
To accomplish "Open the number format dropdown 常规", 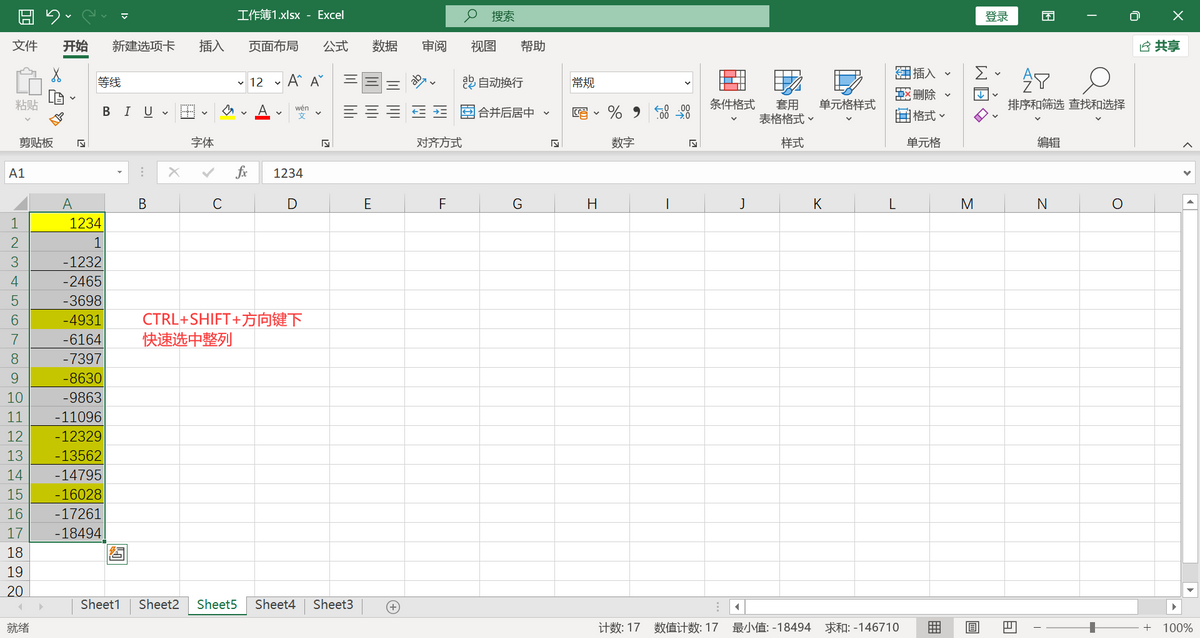I will [x=687, y=83].
